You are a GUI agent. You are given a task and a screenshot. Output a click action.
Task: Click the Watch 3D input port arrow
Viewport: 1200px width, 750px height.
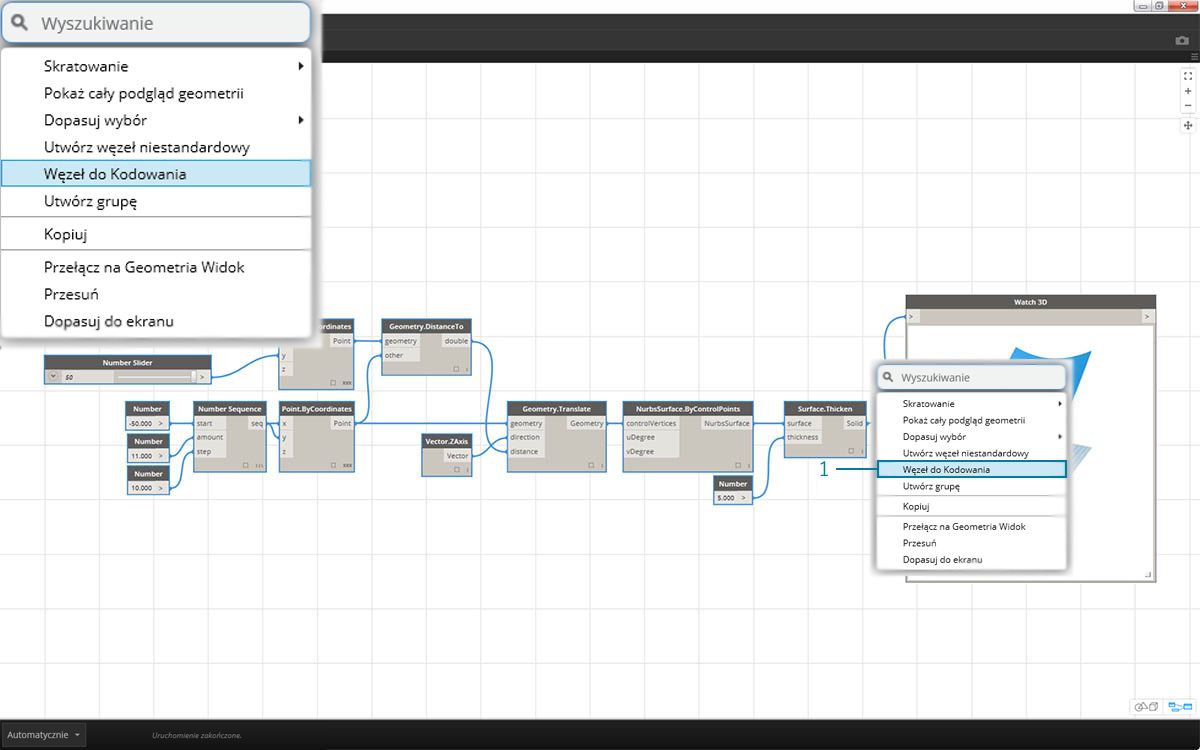coord(911,317)
